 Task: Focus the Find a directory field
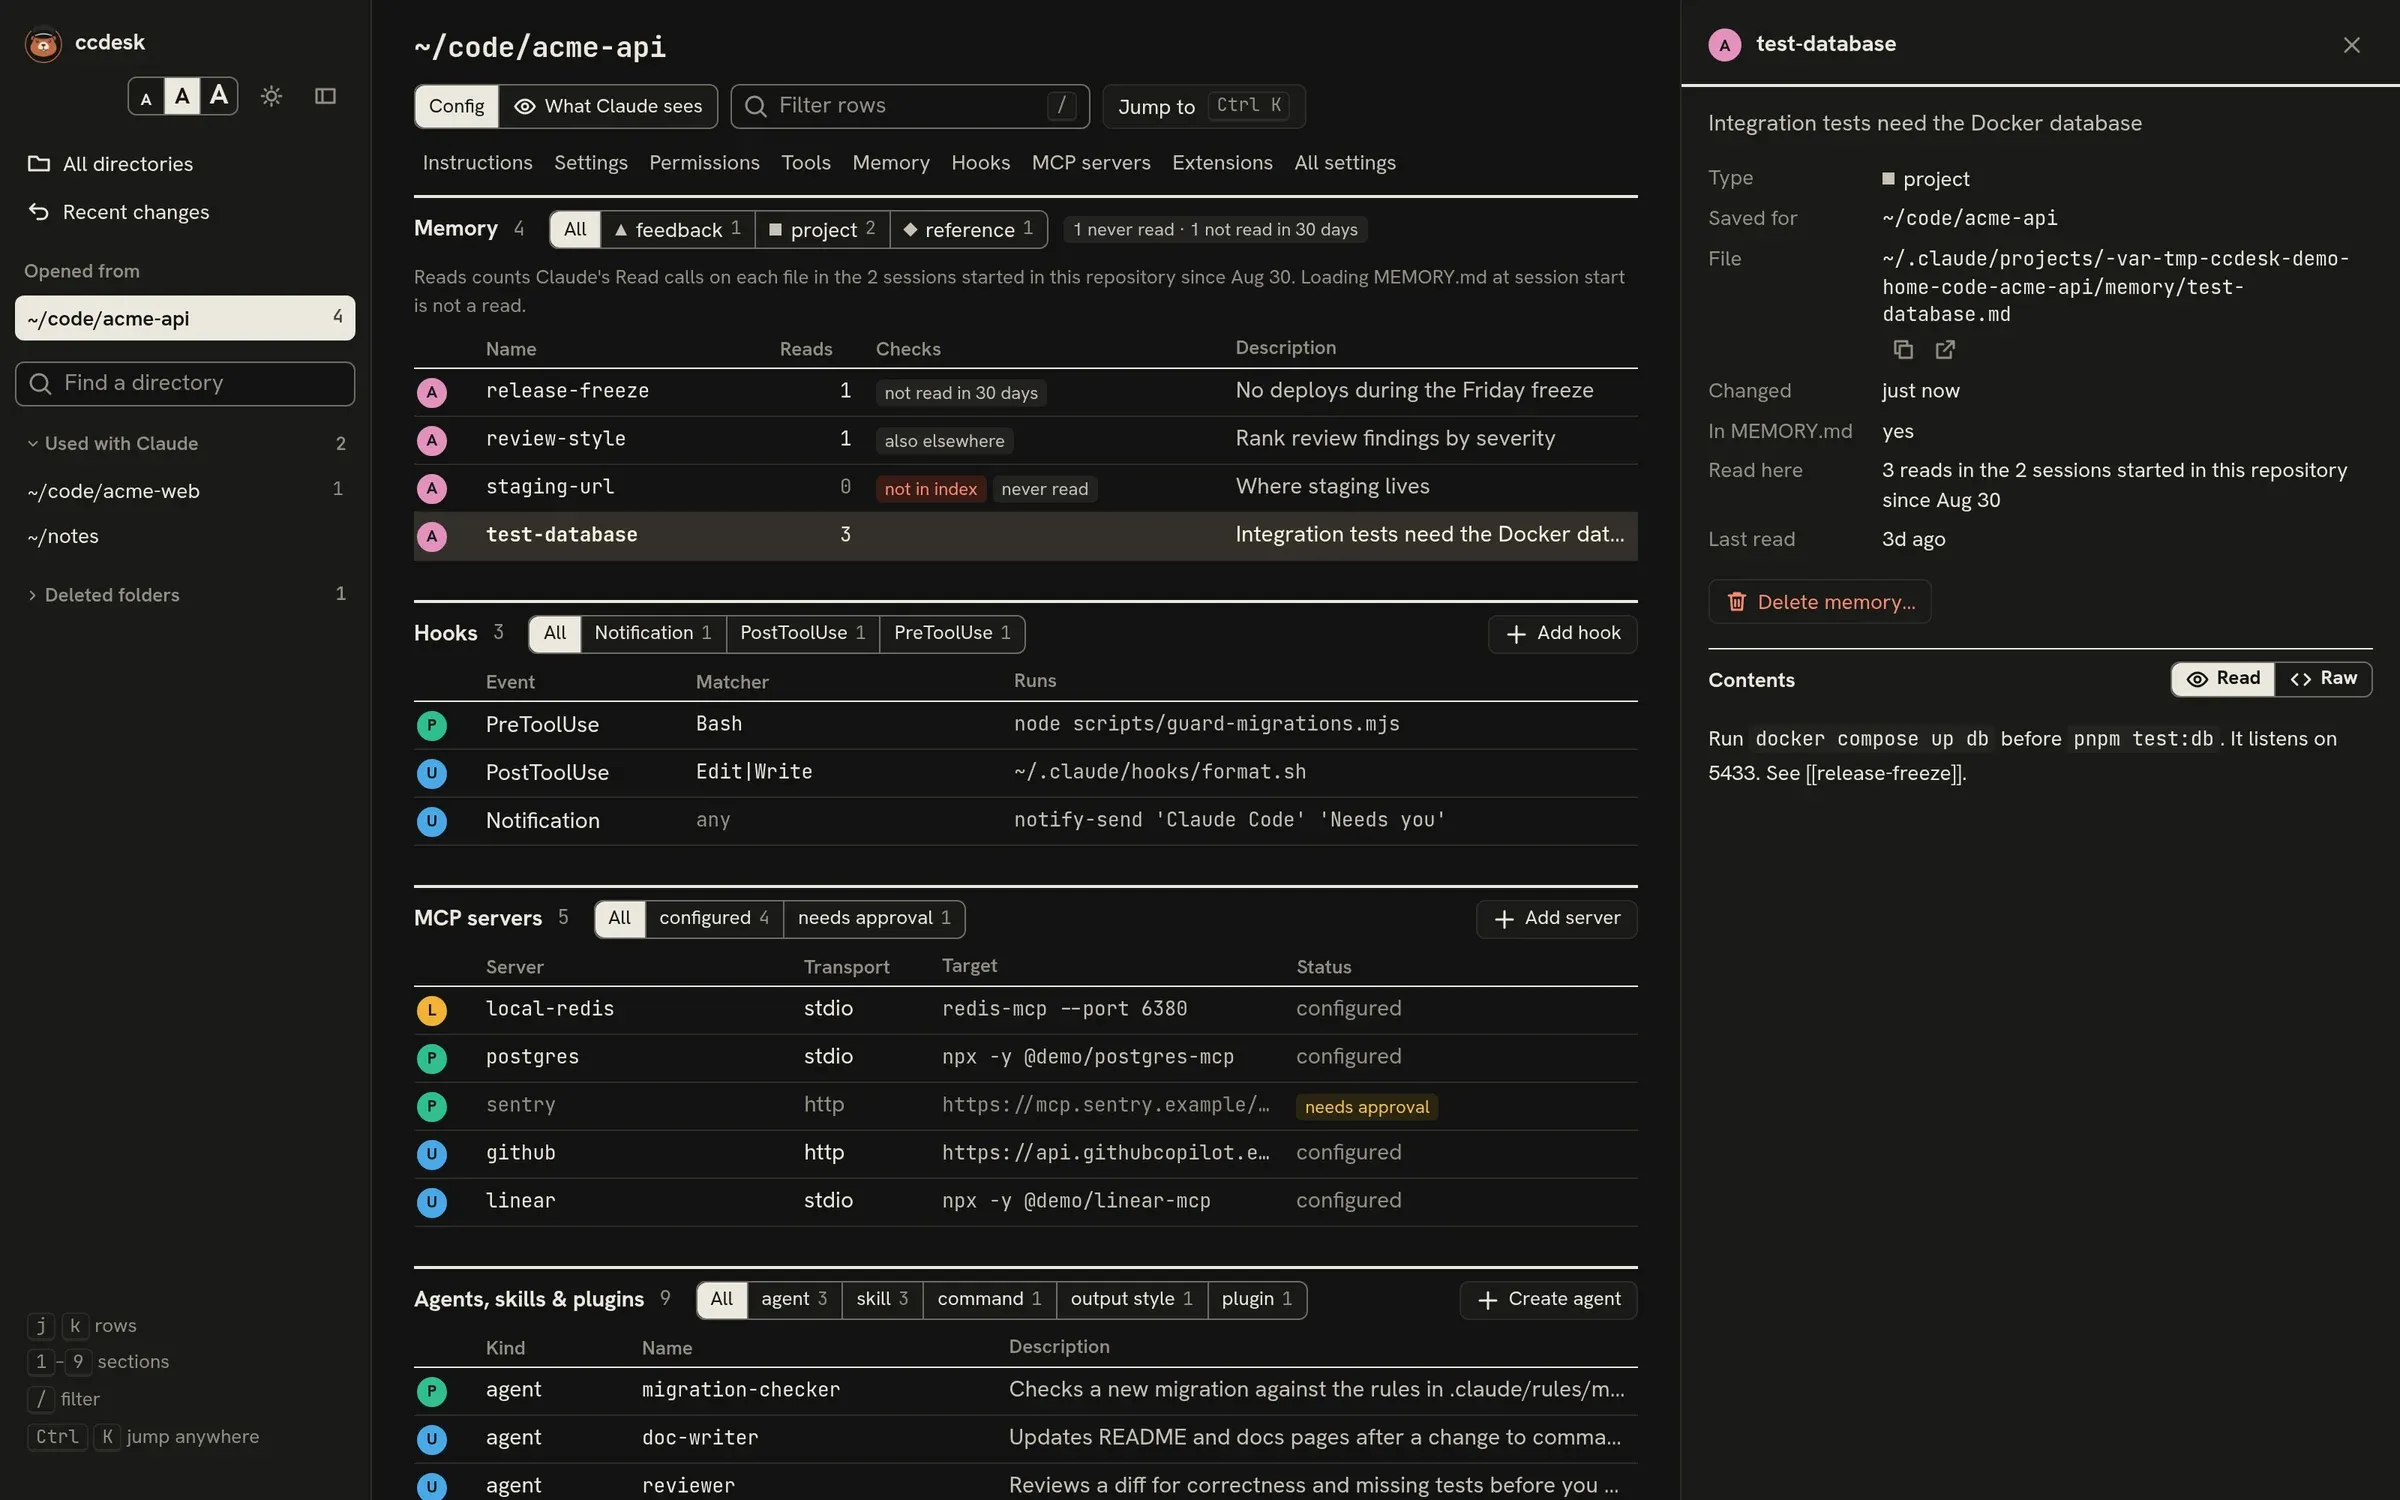click(185, 384)
